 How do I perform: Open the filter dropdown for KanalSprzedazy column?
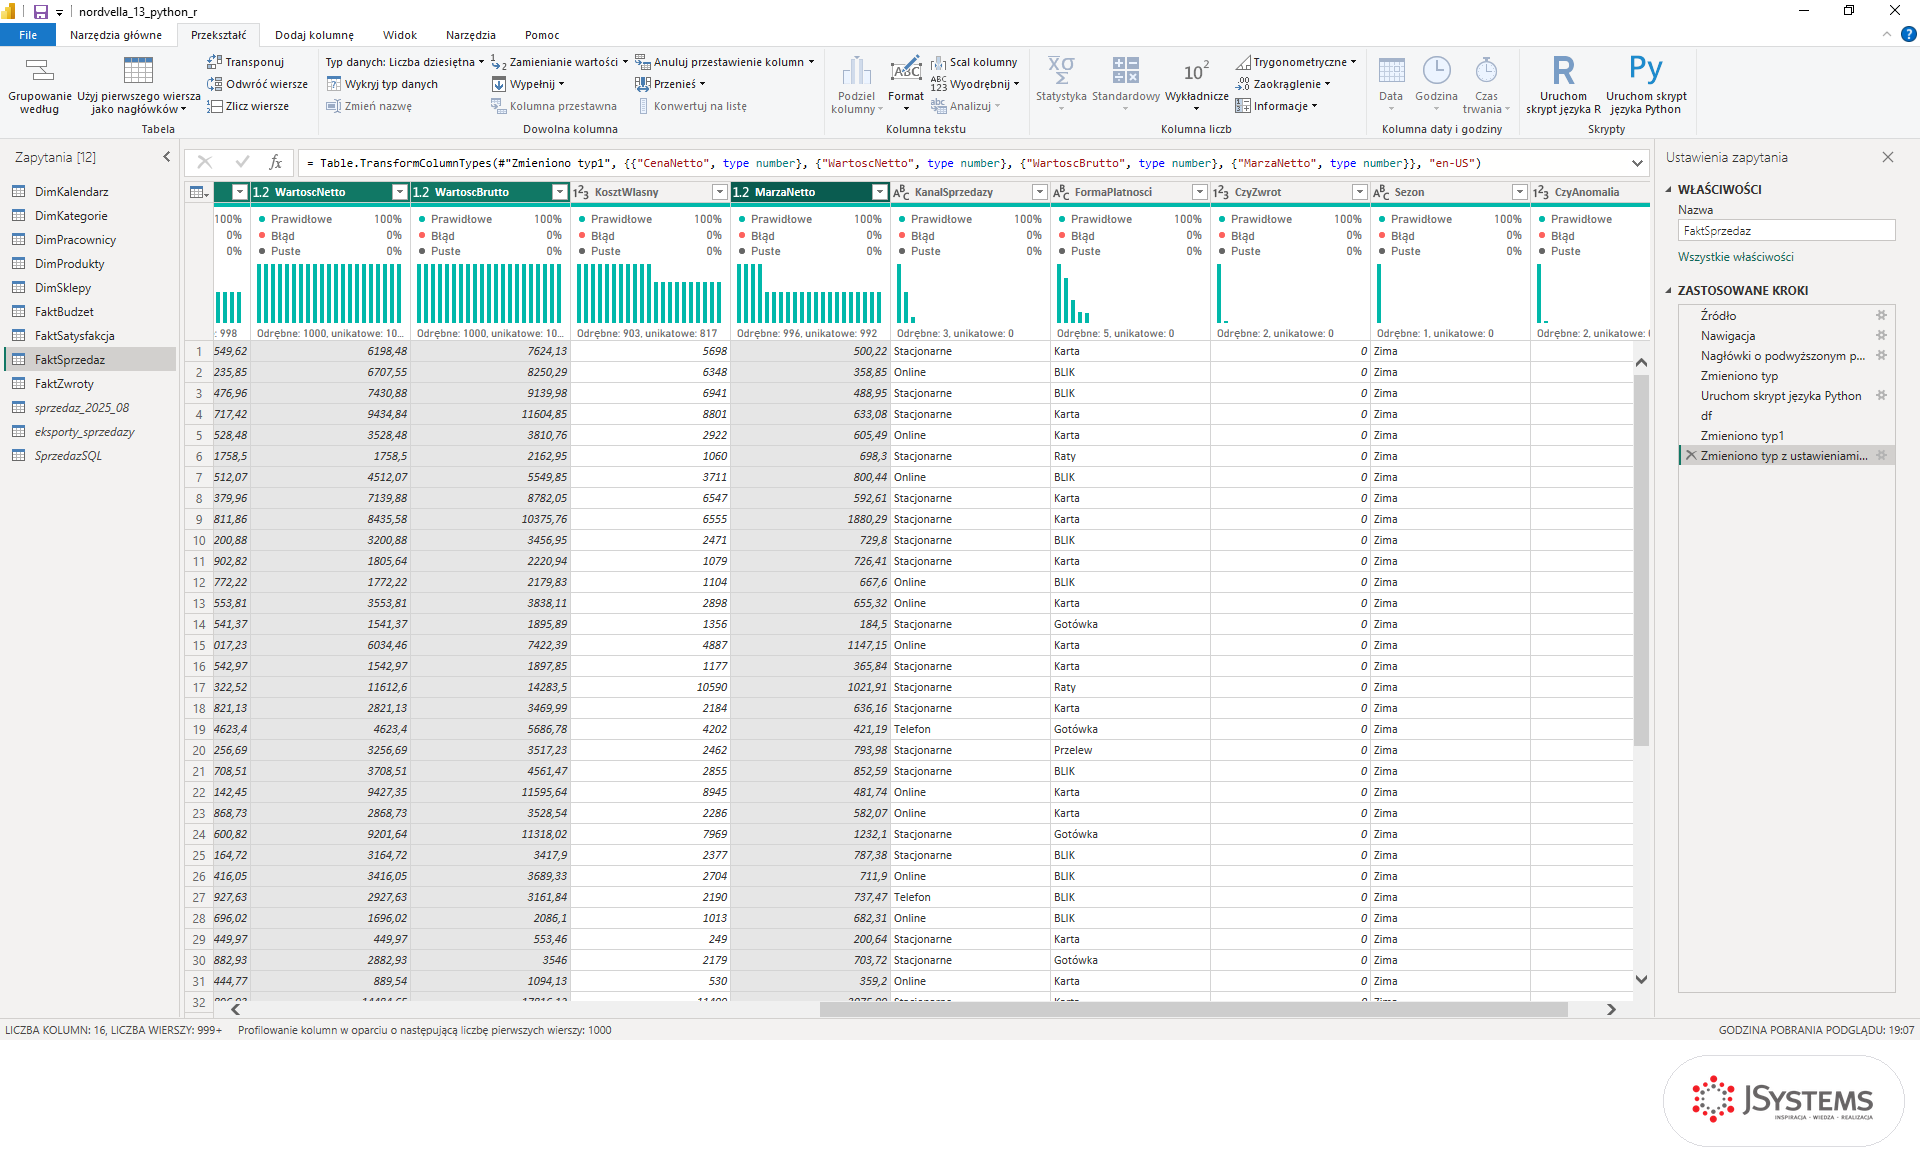(x=1039, y=192)
